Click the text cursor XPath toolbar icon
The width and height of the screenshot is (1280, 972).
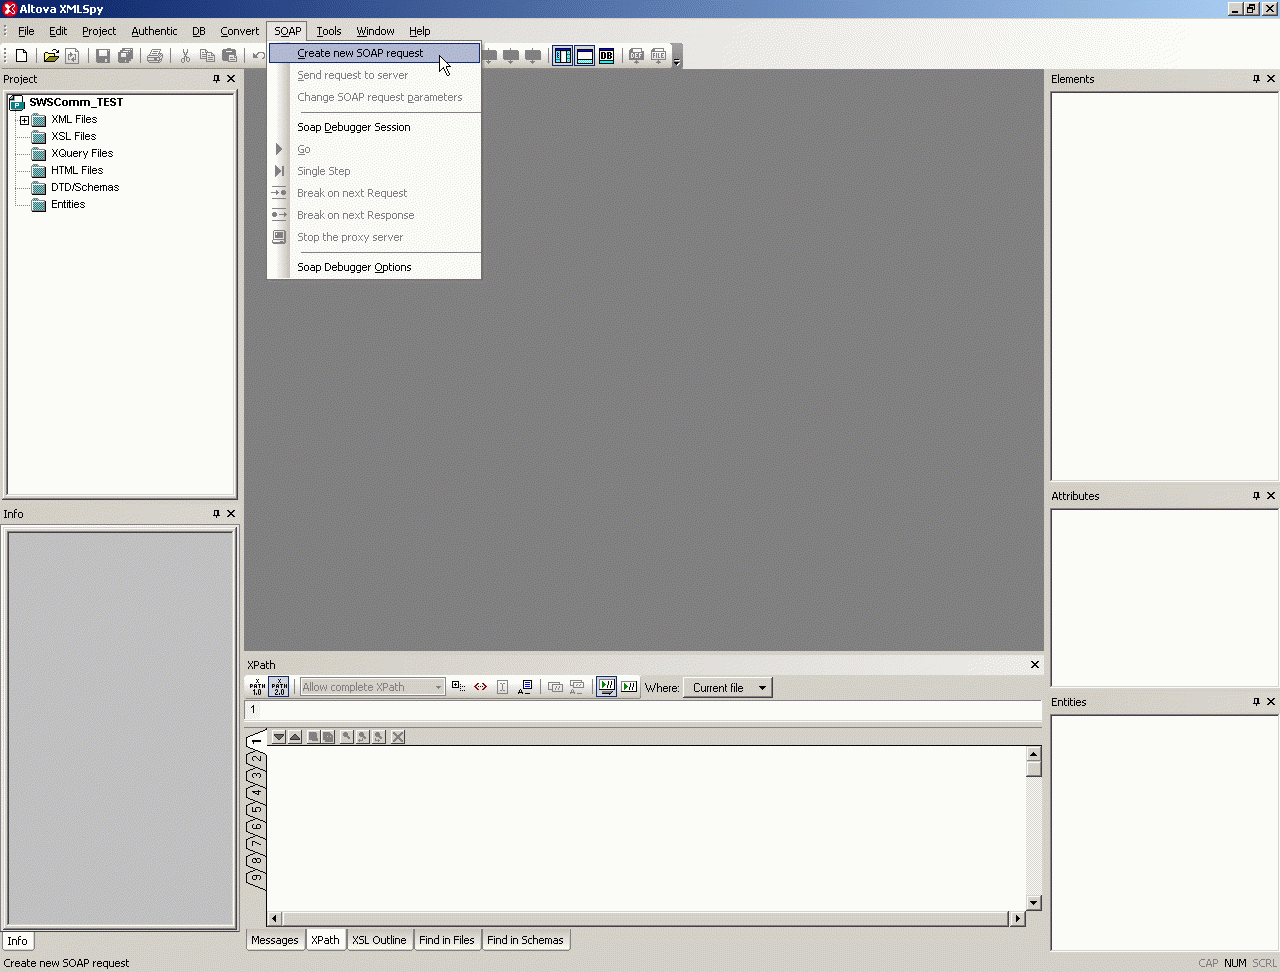coord(503,687)
